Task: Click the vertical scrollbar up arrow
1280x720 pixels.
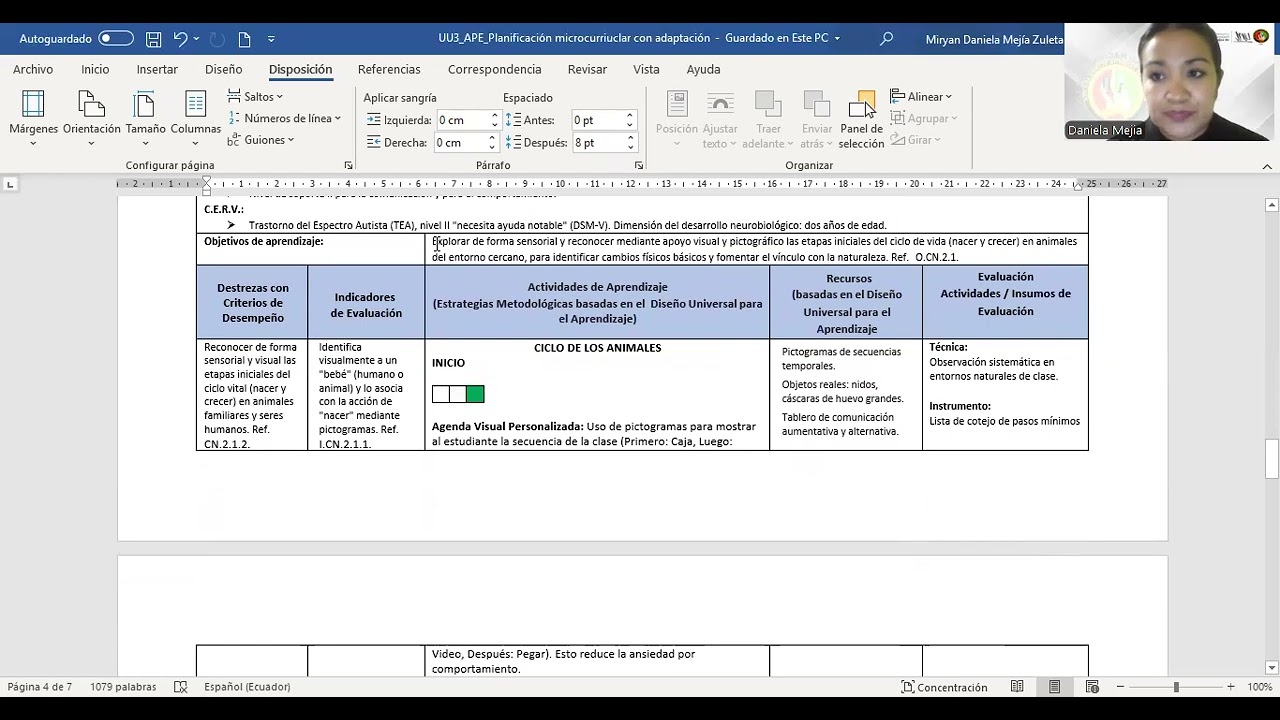Action: [x=1272, y=205]
